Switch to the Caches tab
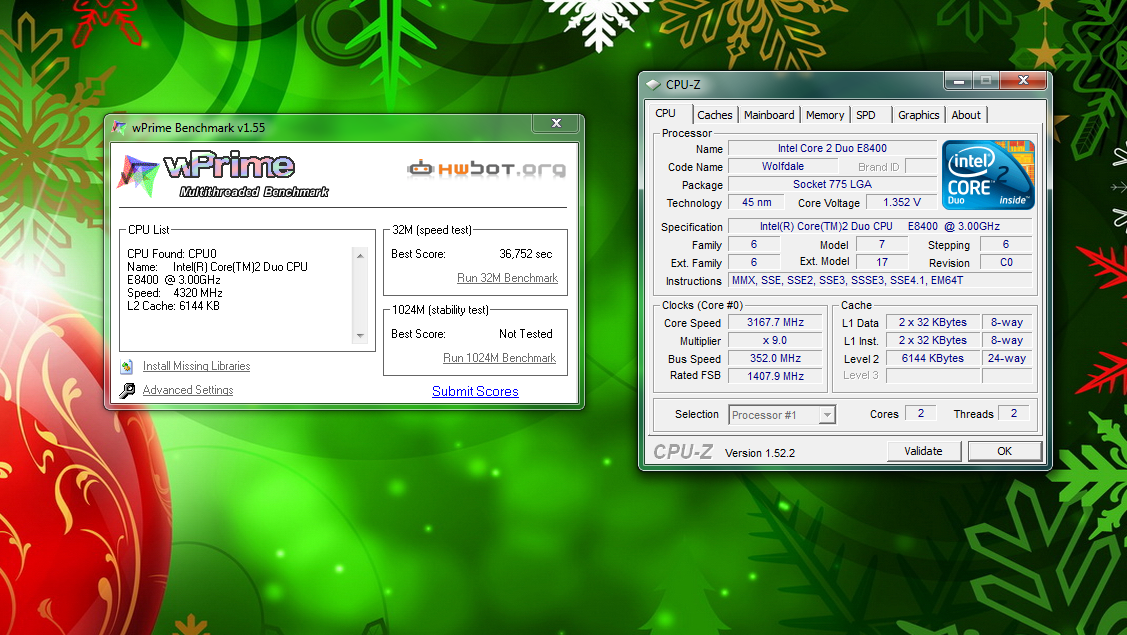Viewport: 1127px width, 635px height. 714,115
